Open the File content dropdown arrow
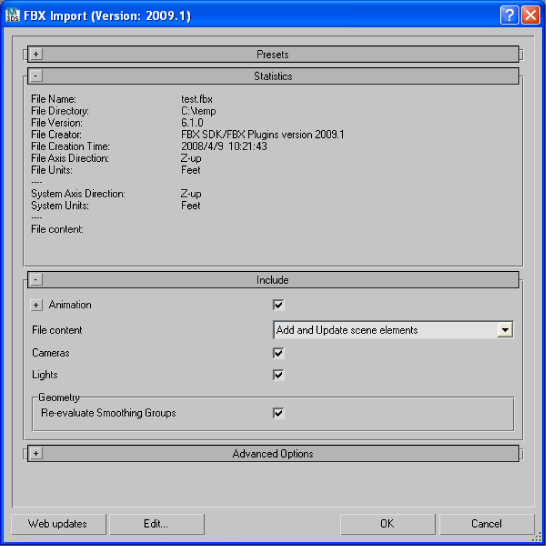Screen dimensions: 546x546 pos(505,329)
